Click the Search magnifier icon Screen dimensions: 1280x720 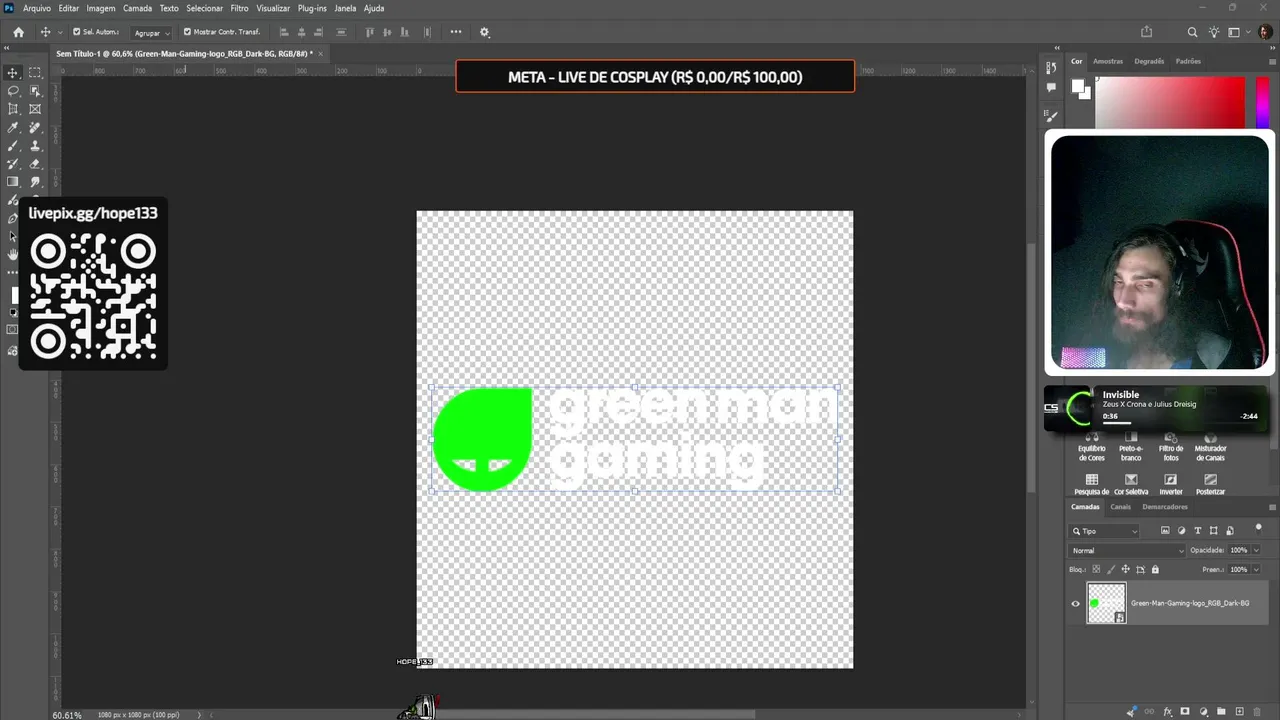click(1192, 32)
